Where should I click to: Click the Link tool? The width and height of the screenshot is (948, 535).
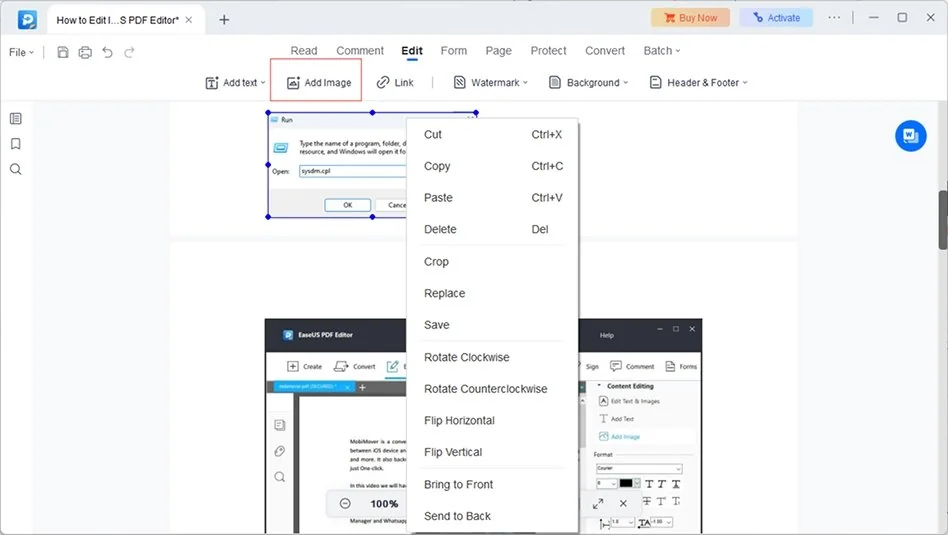pyautogui.click(x=395, y=83)
